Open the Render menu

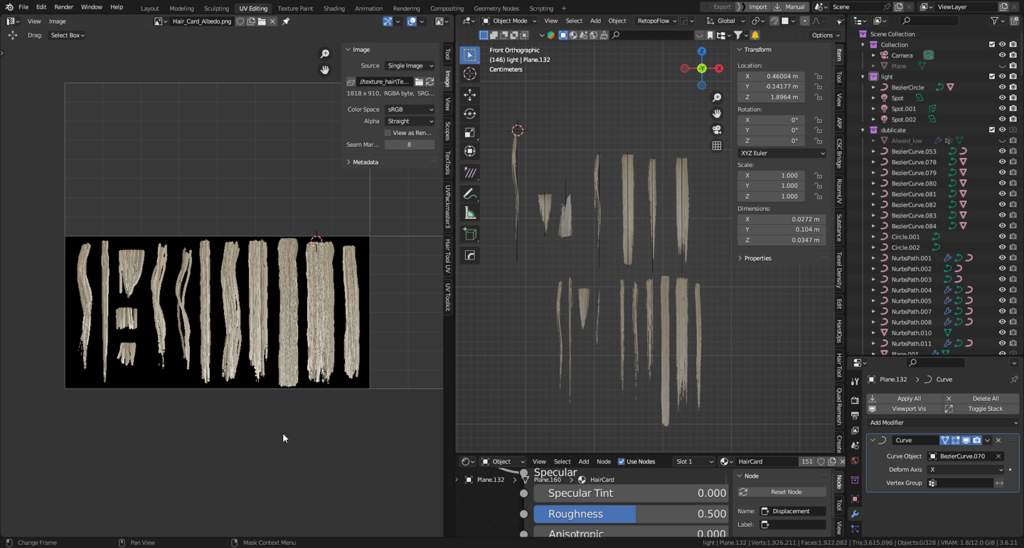[64, 7]
